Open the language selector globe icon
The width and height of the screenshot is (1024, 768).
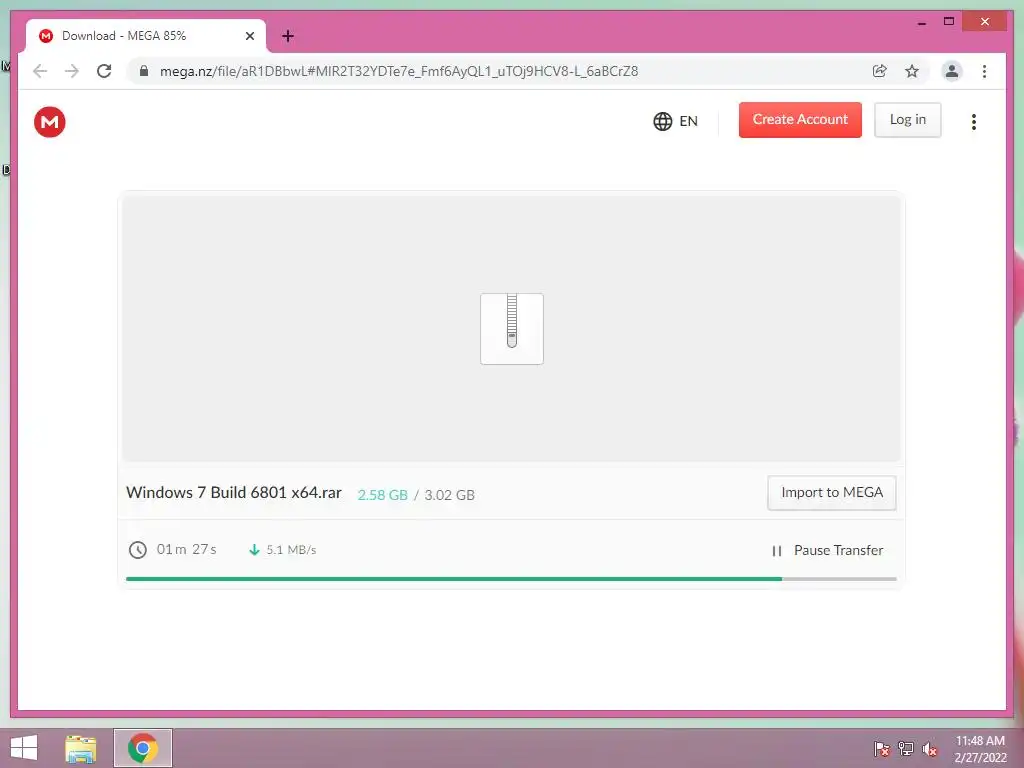(x=662, y=121)
